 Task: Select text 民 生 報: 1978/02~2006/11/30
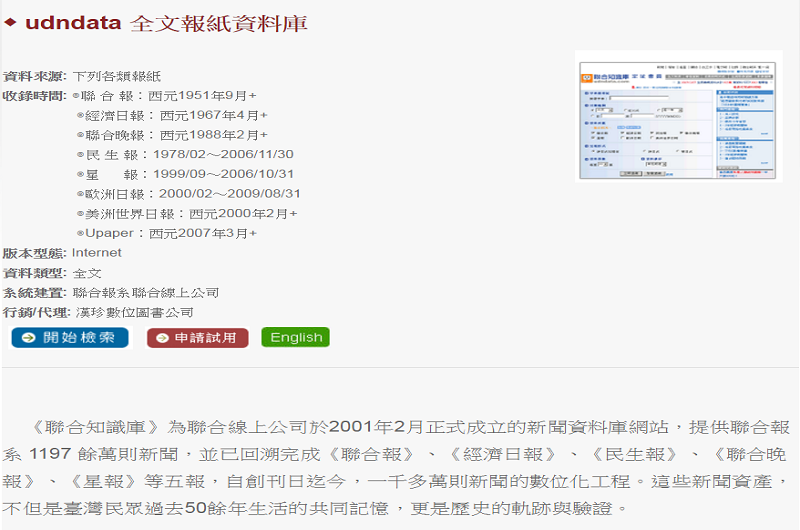[x=189, y=155]
